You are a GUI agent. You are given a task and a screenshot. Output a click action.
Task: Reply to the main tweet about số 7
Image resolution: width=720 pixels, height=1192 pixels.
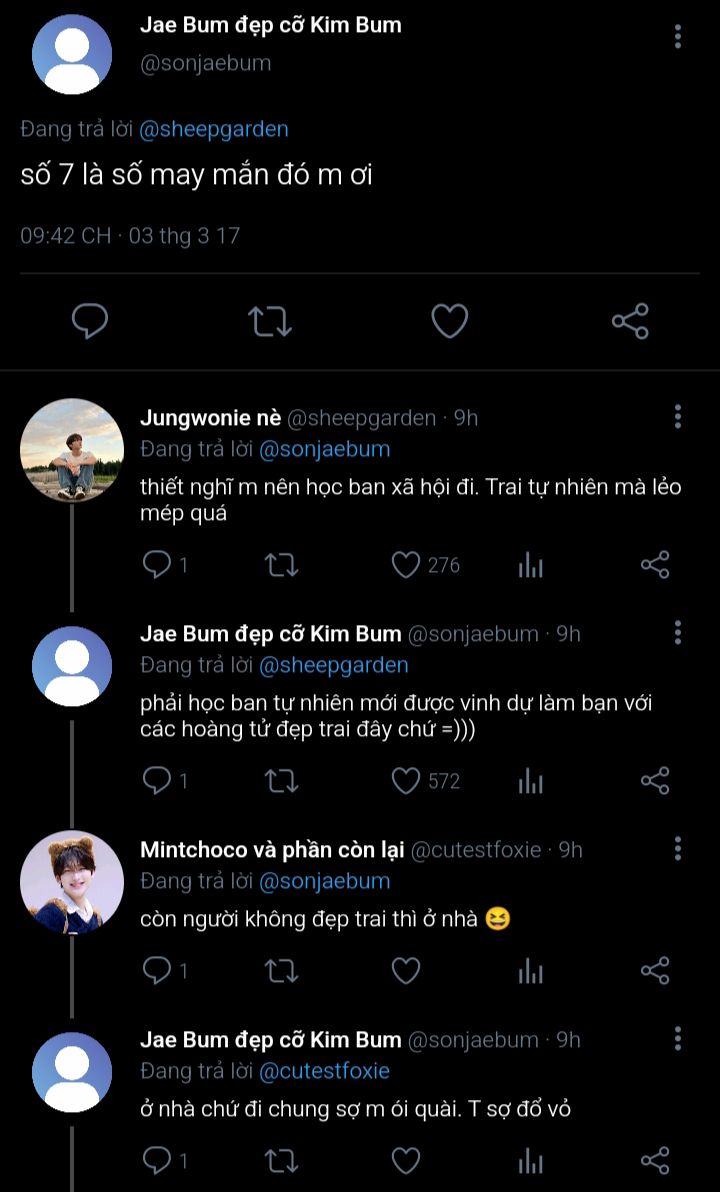click(x=90, y=321)
